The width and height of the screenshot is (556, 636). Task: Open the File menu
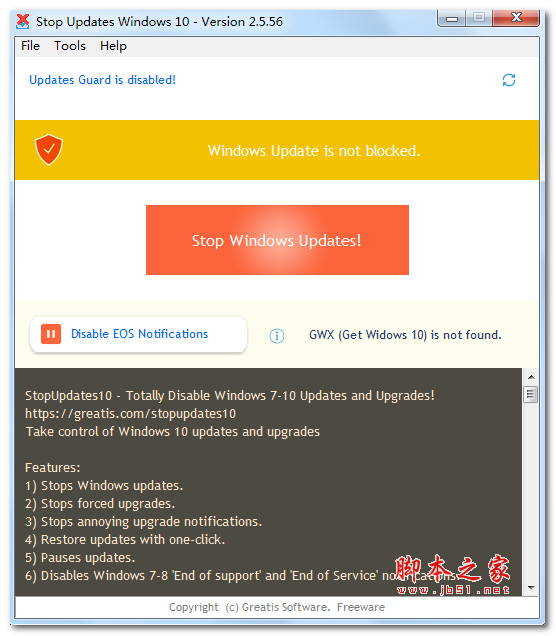[30, 46]
